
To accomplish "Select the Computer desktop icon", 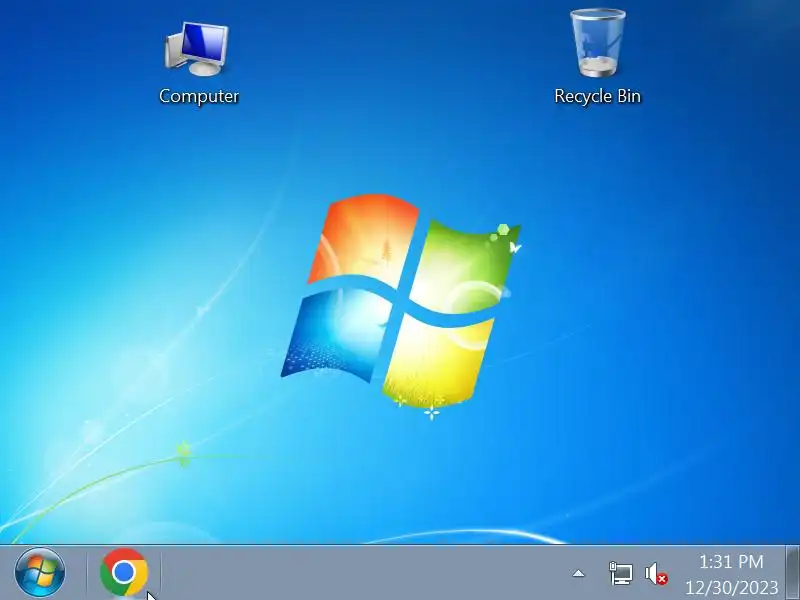I will pos(198,63).
